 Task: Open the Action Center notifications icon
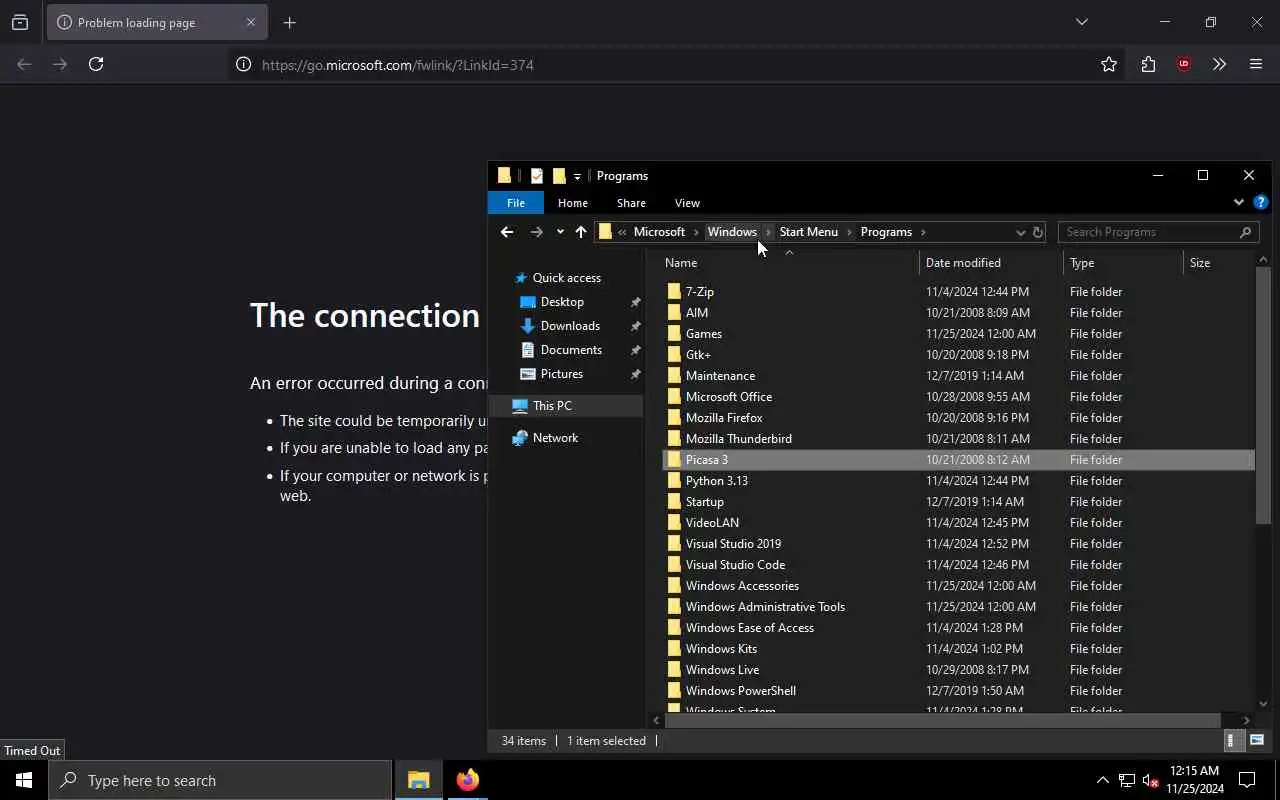click(1247, 780)
